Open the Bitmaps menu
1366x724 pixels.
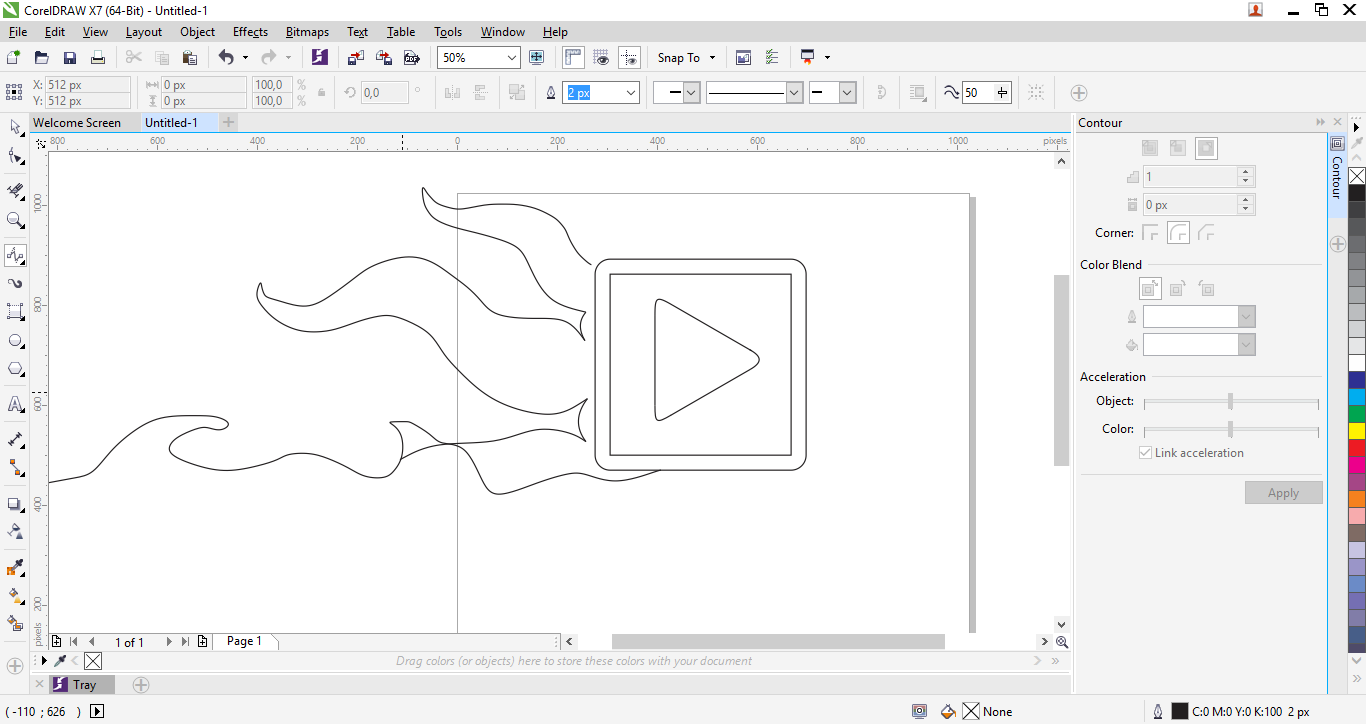coord(307,32)
